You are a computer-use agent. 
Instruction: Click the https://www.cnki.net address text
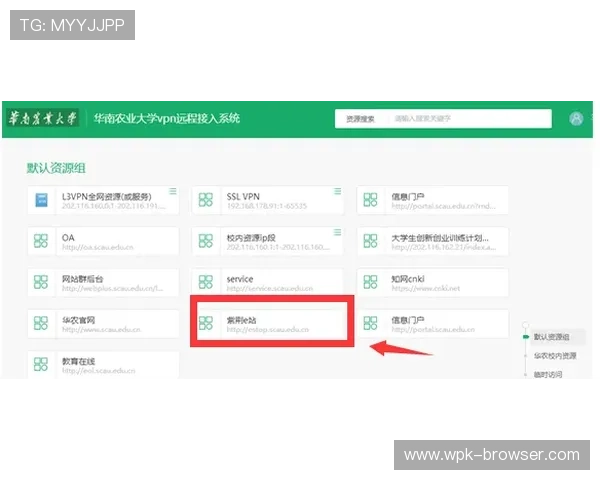coord(426,288)
